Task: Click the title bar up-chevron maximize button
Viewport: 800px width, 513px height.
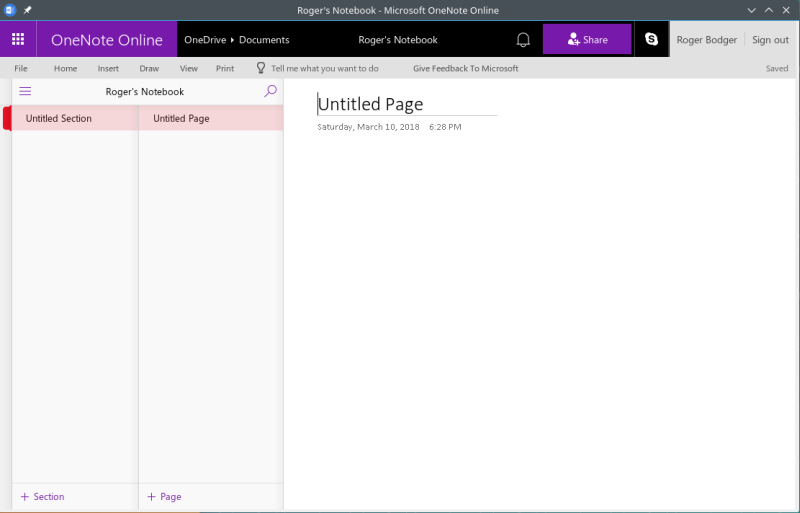Action: 769,10
